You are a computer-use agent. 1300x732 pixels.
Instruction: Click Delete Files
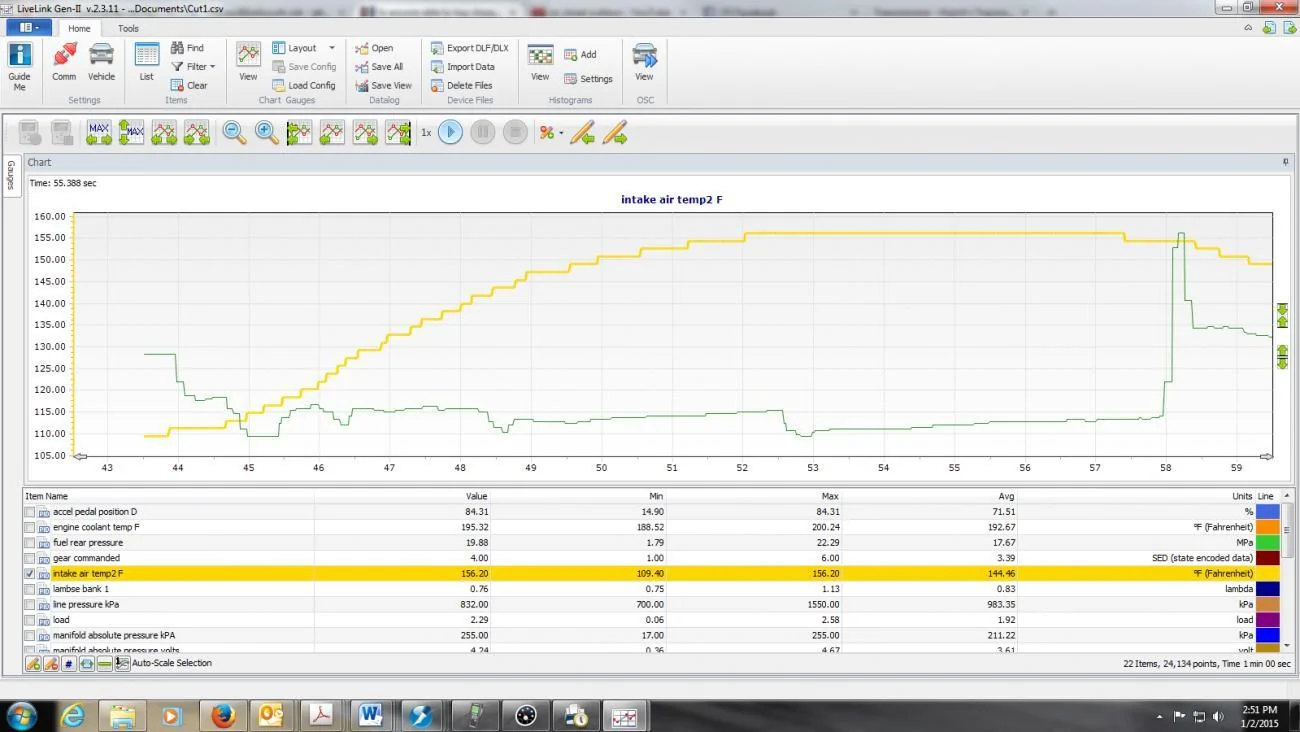pos(461,85)
